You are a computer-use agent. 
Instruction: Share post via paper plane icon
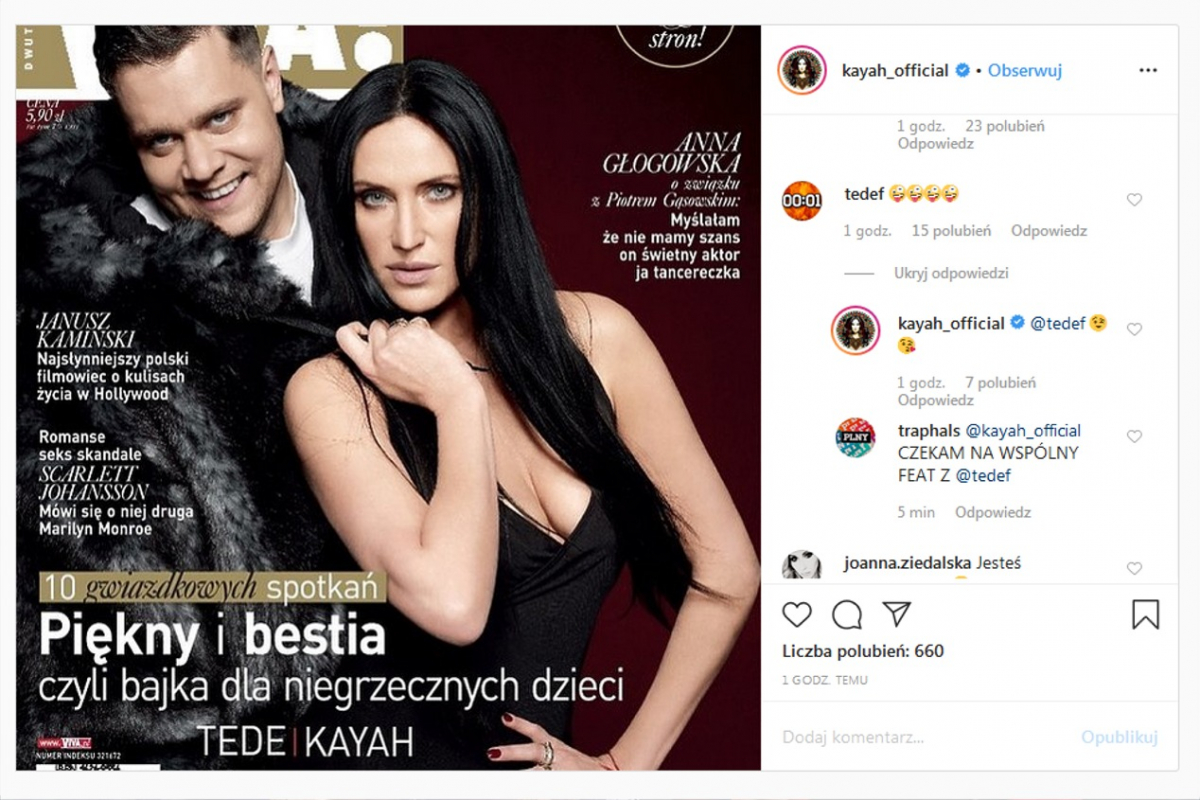coord(897,613)
